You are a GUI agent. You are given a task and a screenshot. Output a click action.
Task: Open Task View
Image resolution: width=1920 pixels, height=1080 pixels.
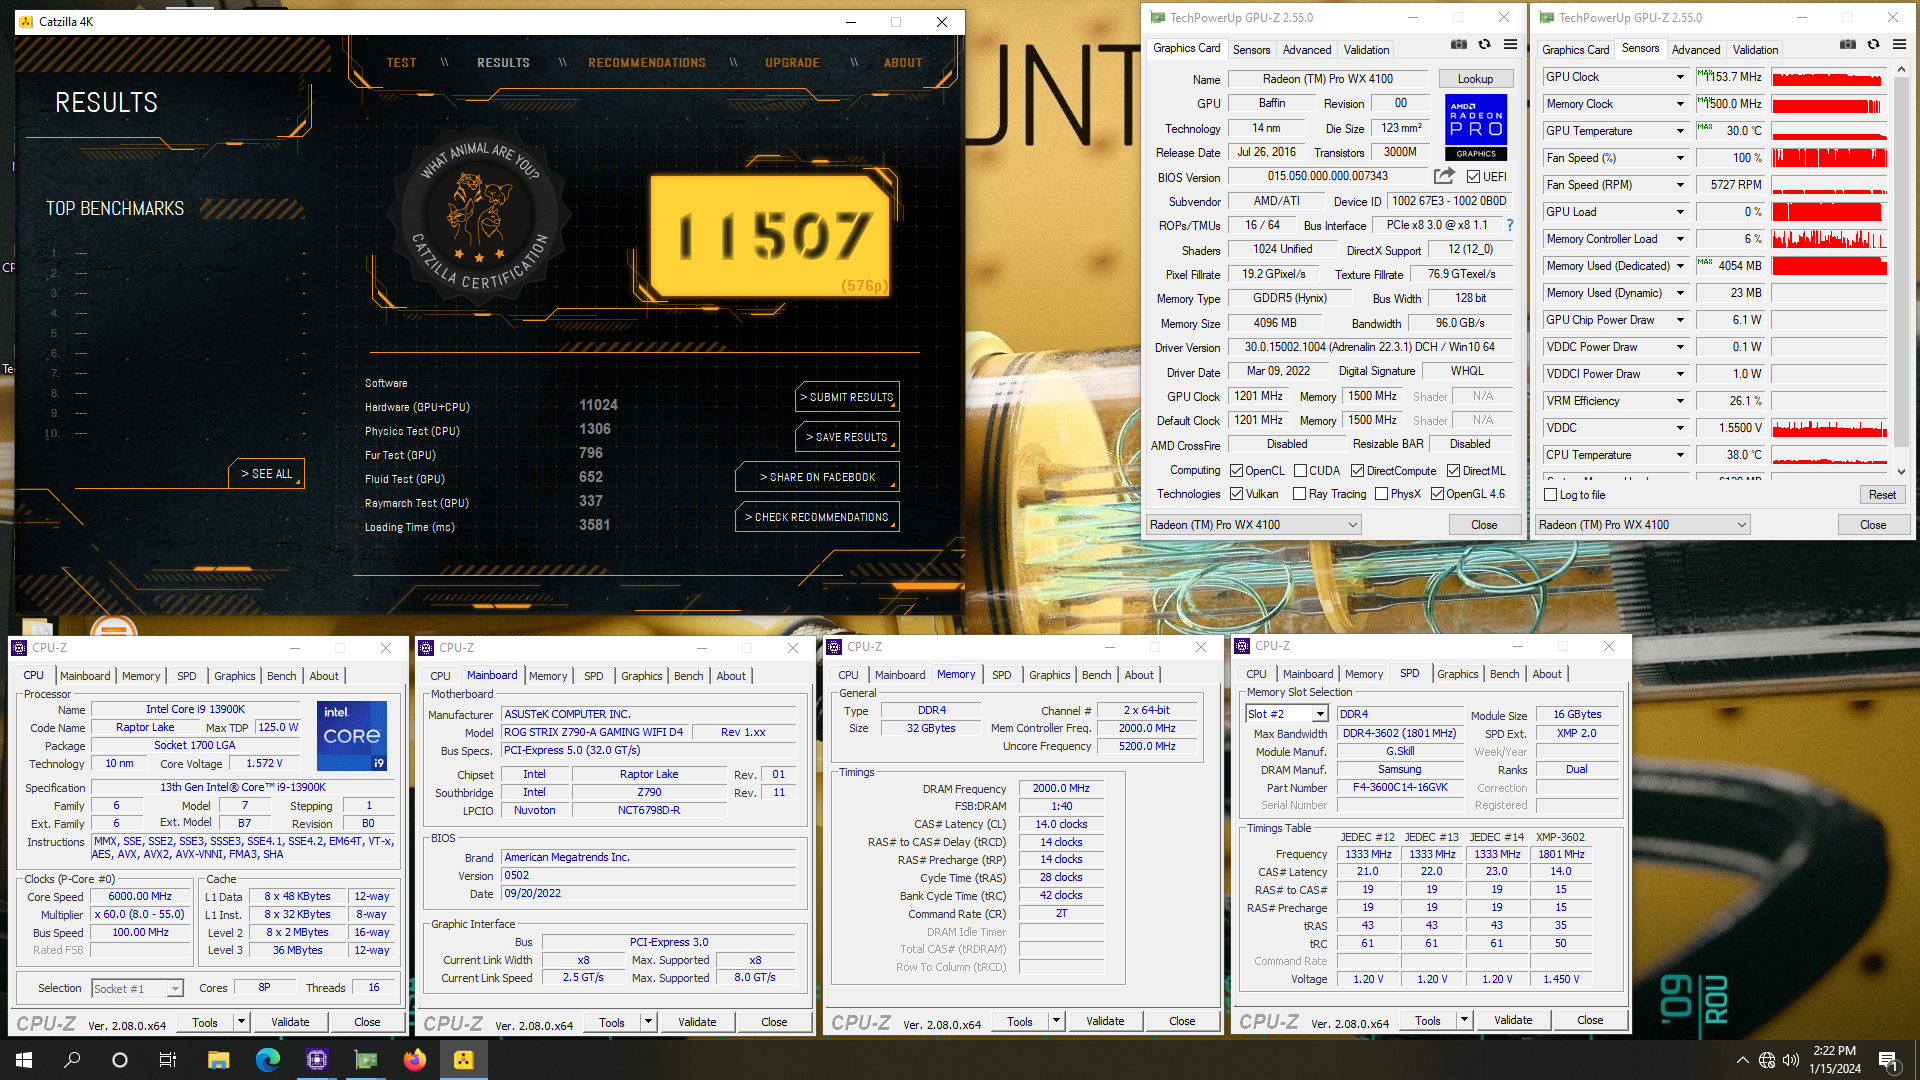pos(168,1060)
